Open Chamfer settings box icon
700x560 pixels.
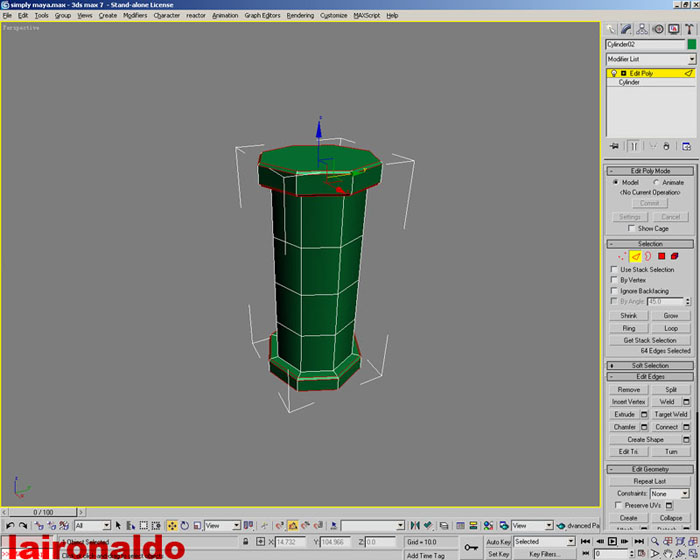point(643,427)
